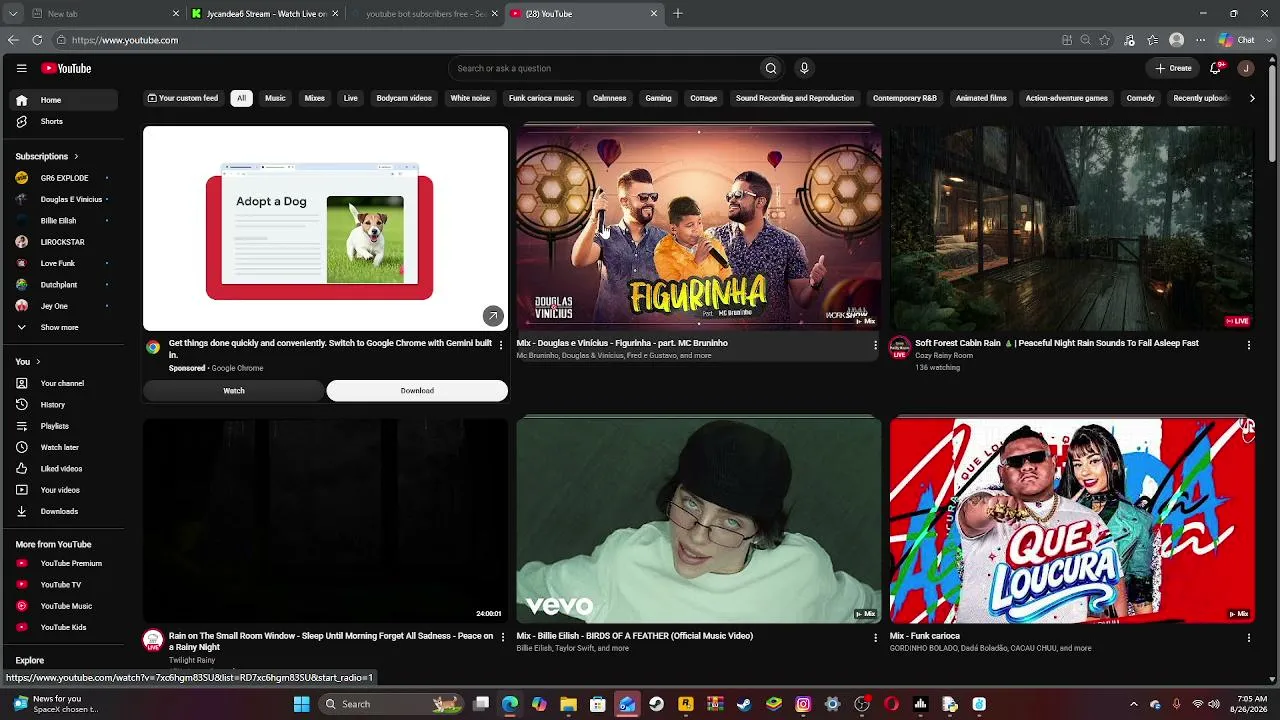Expand the Chat sidebar dropdown arrow
The width and height of the screenshot is (1280, 720).
[1267, 40]
